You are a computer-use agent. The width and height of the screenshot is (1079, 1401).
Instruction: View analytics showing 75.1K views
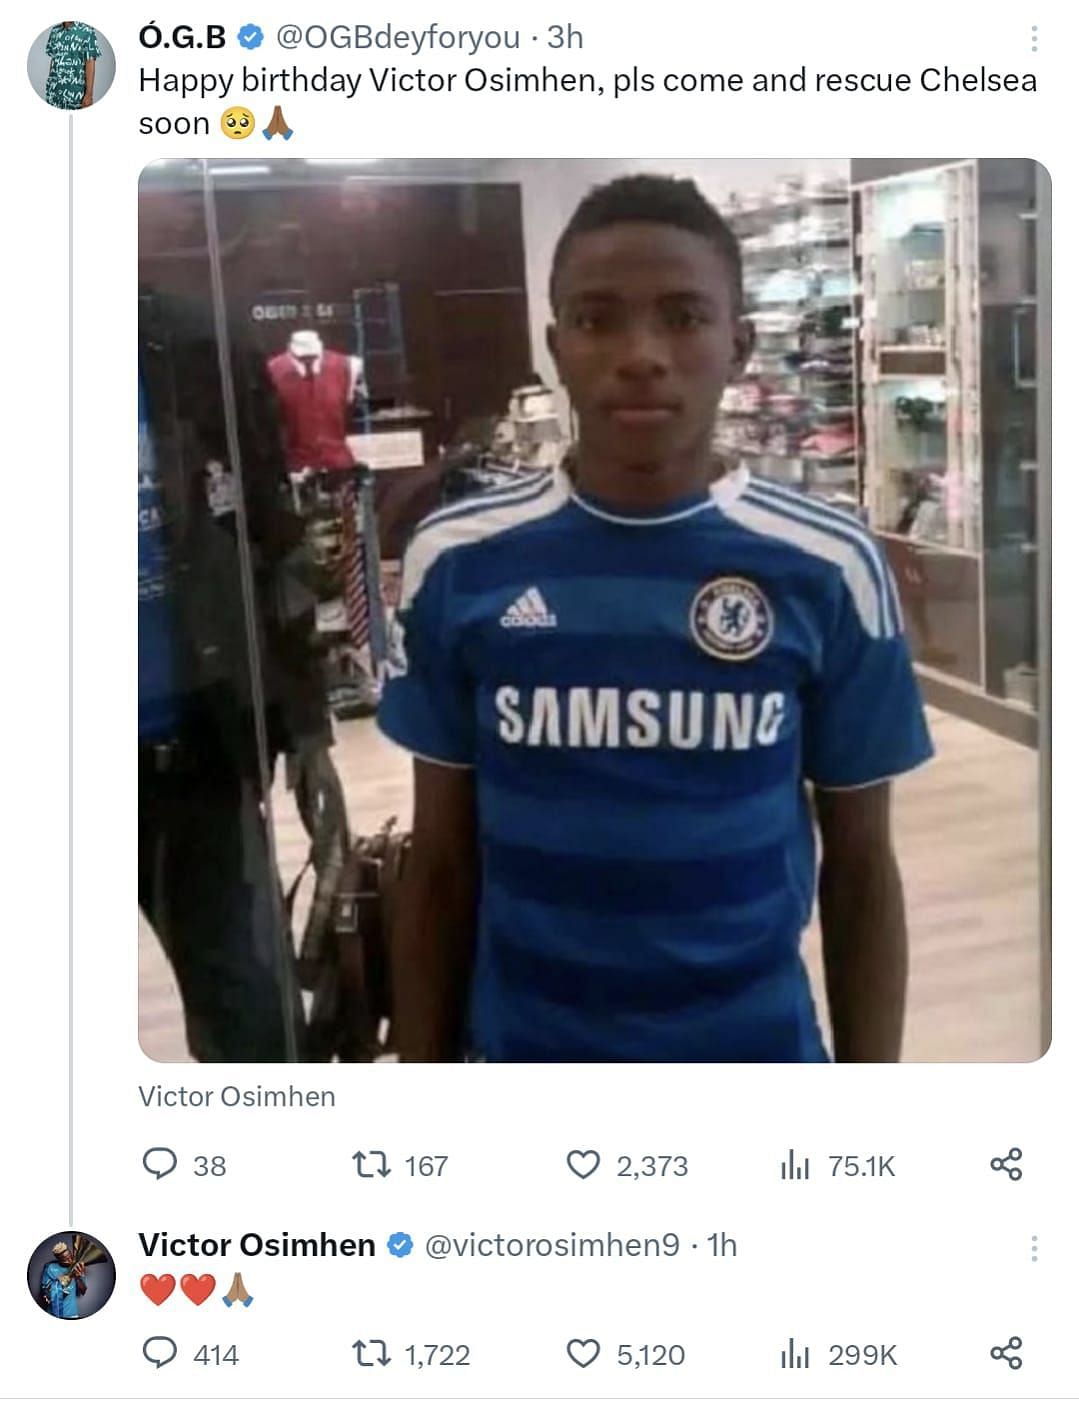point(794,1165)
